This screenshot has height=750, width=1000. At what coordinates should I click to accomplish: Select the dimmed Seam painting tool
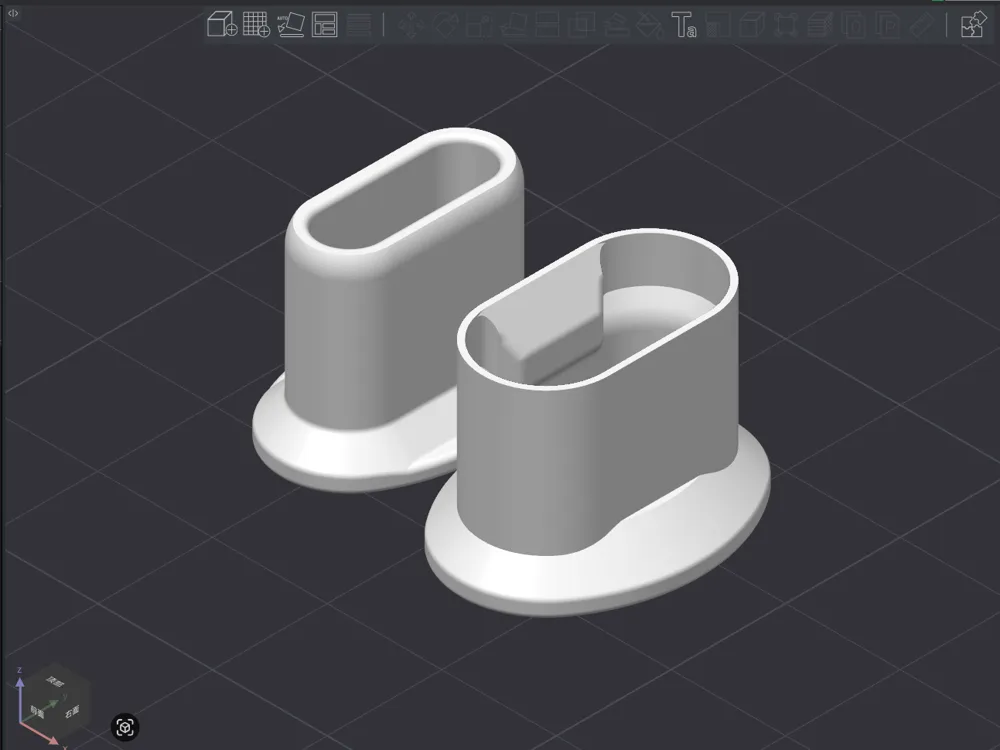(649, 24)
